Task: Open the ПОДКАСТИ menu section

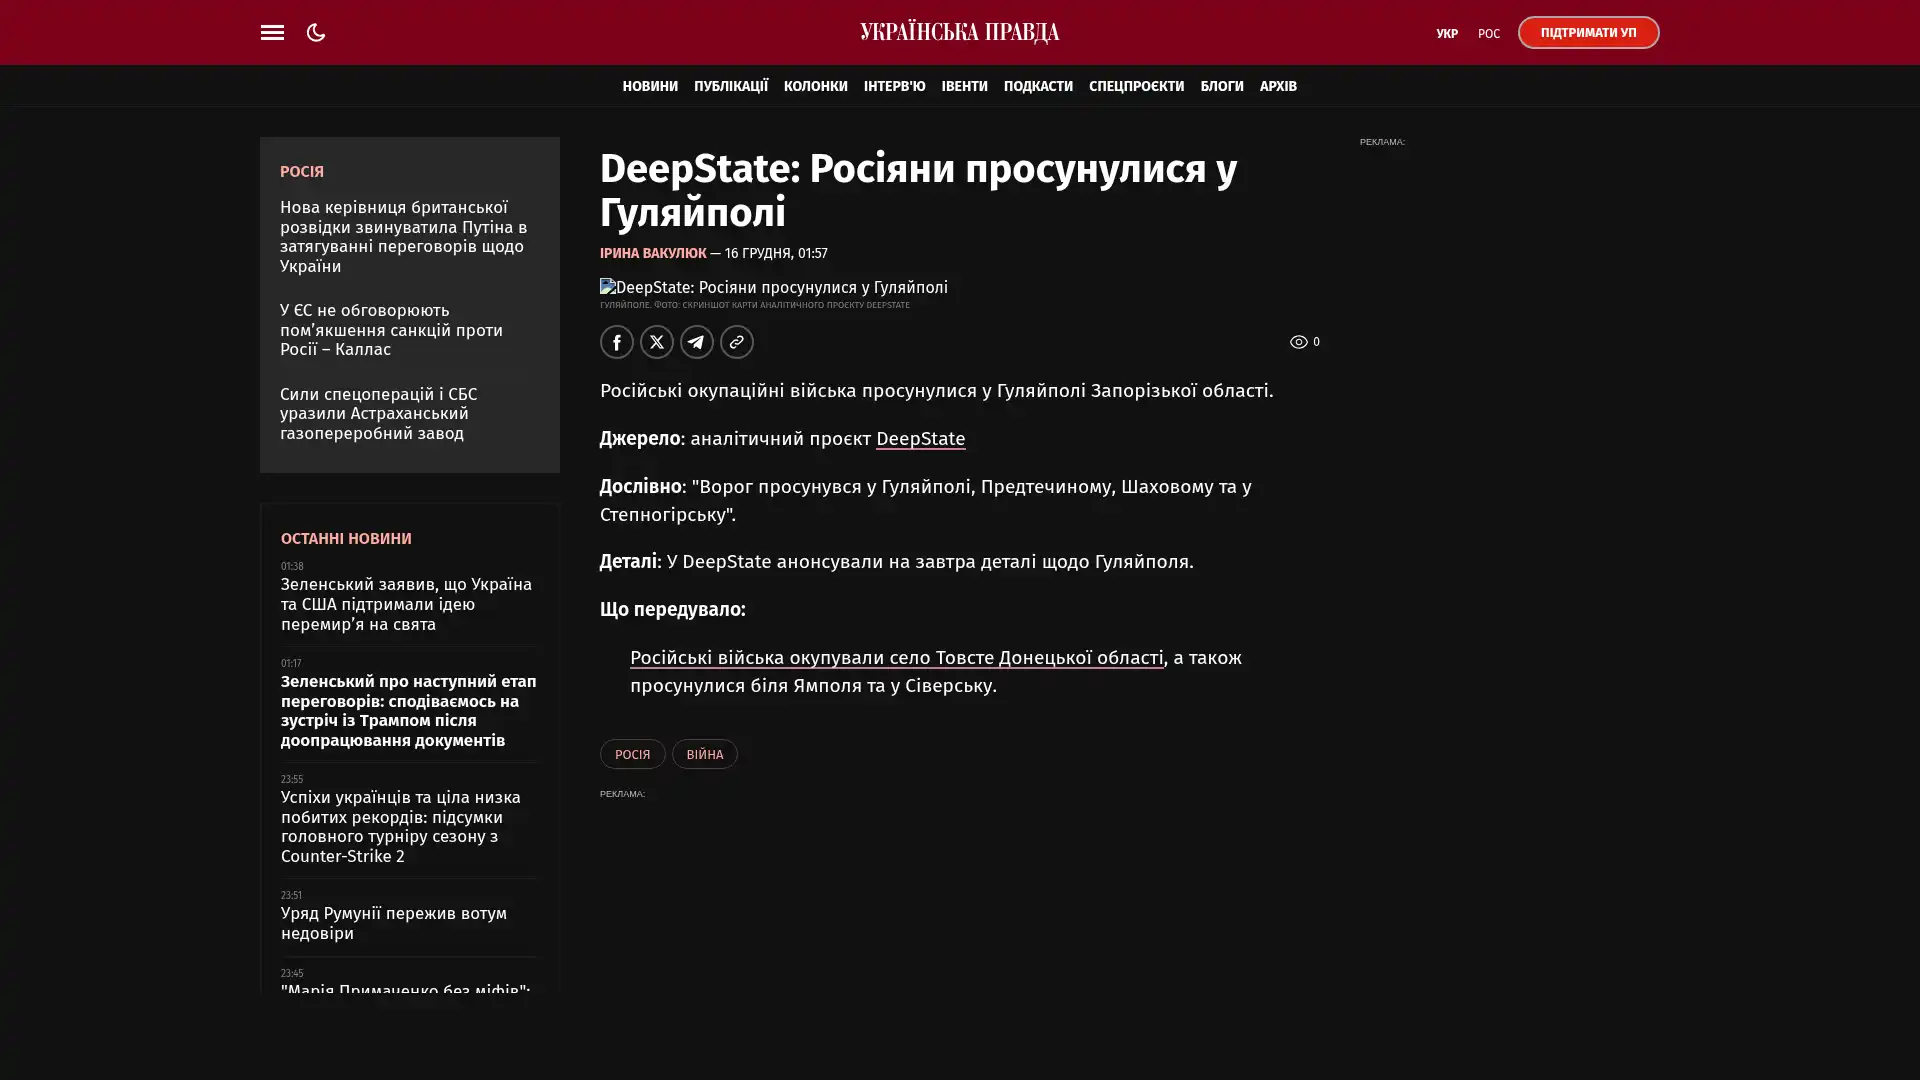Action: pos(1038,86)
